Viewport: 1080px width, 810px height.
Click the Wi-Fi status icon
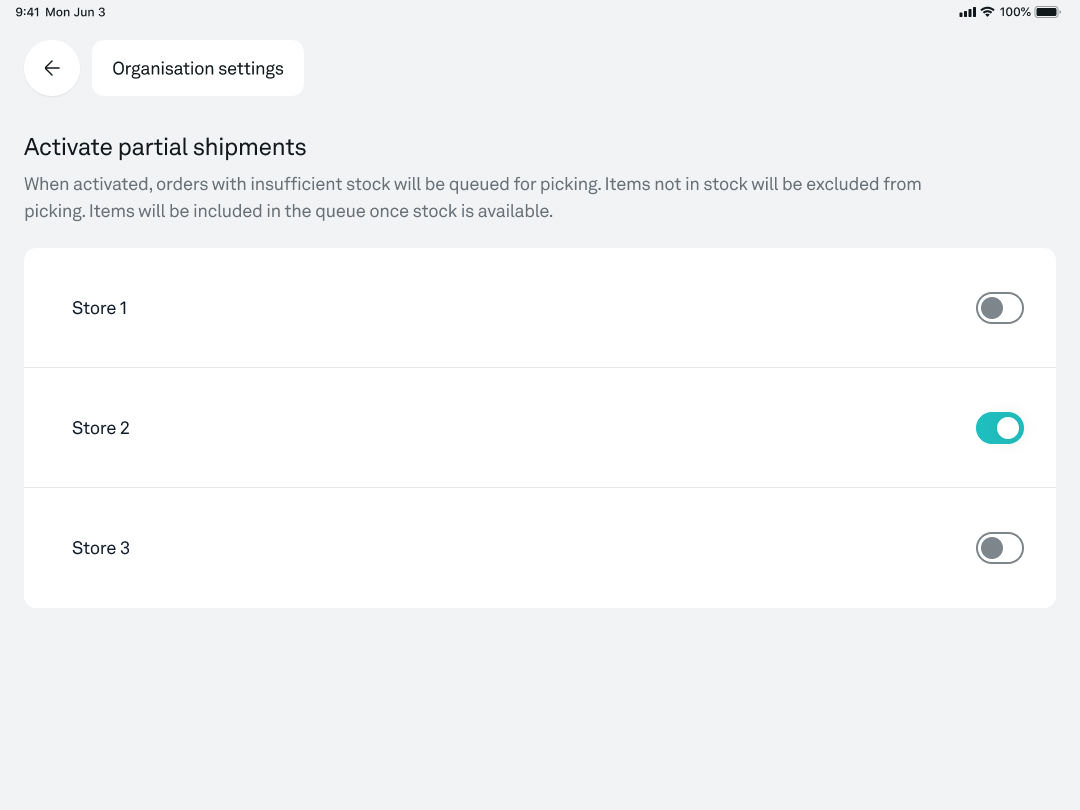(987, 12)
